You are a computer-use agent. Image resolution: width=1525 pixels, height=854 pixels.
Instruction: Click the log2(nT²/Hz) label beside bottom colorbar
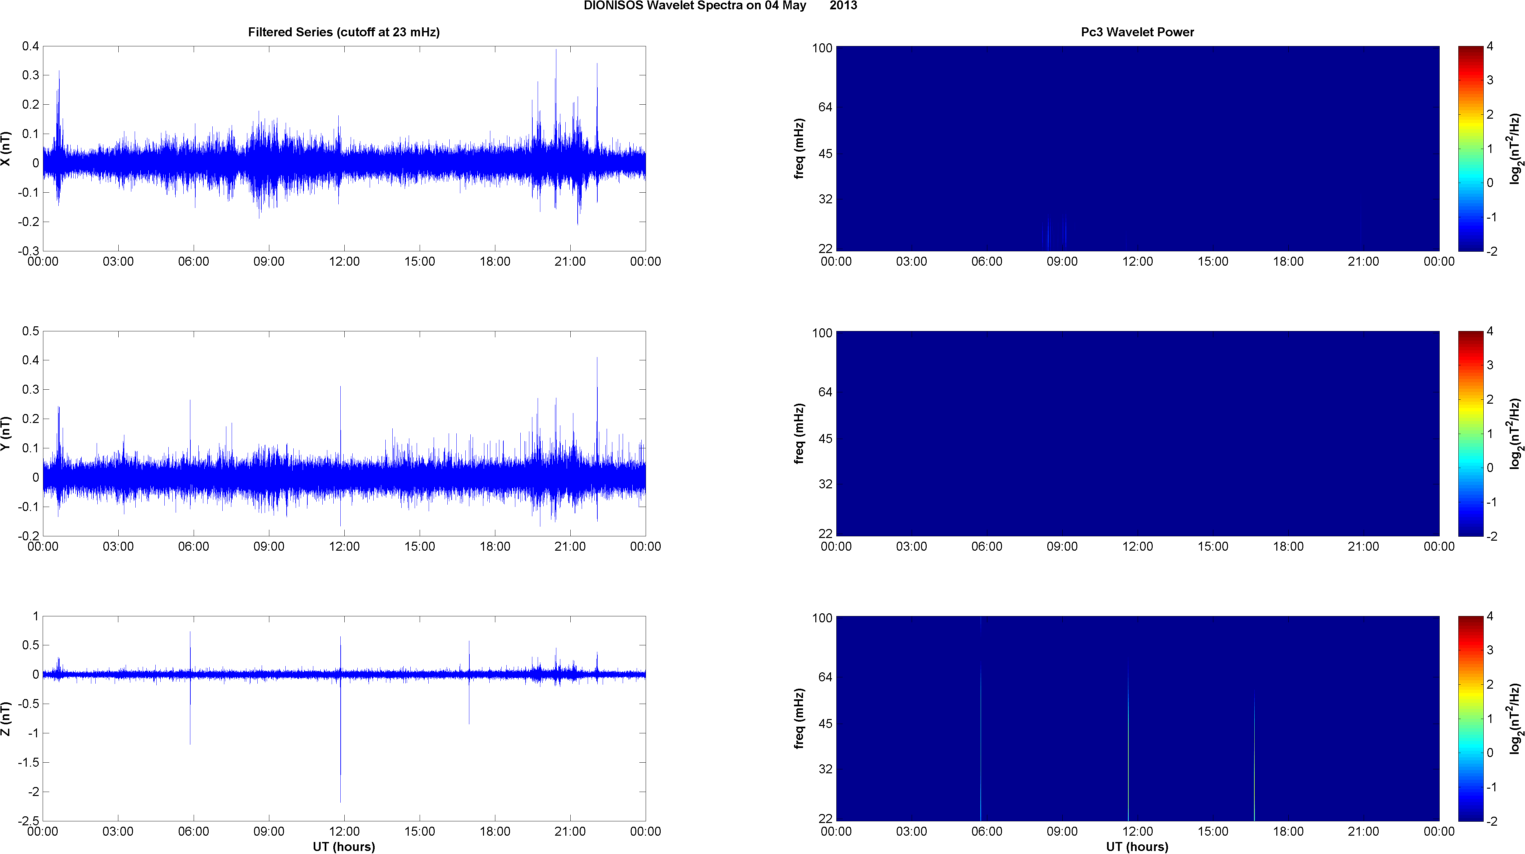coord(1516,718)
